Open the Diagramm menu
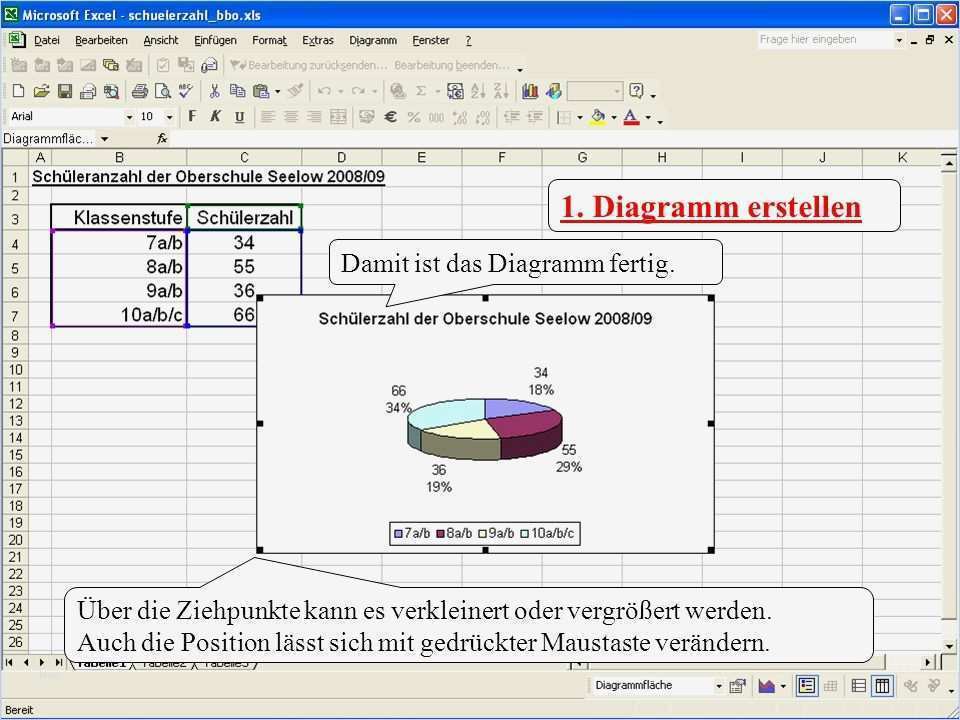The width and height of the screenshot is (960, 720). point(373,40)
